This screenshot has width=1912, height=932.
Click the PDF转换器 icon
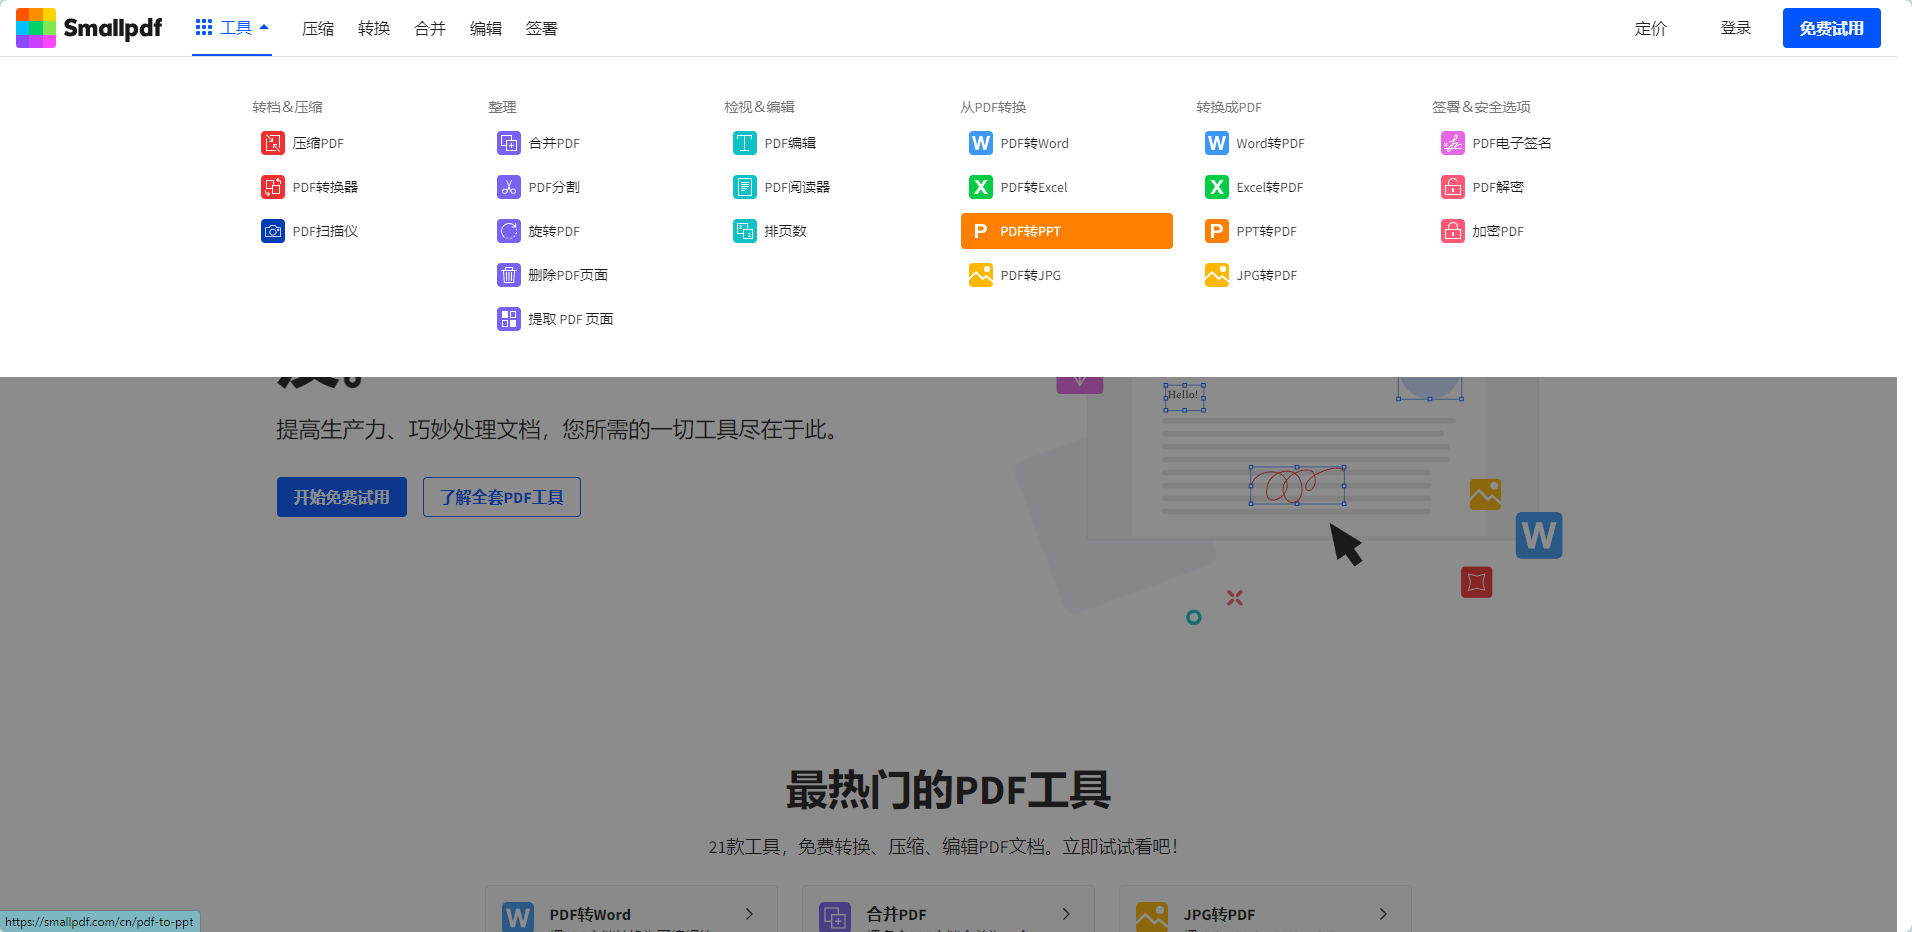[273, 187]
